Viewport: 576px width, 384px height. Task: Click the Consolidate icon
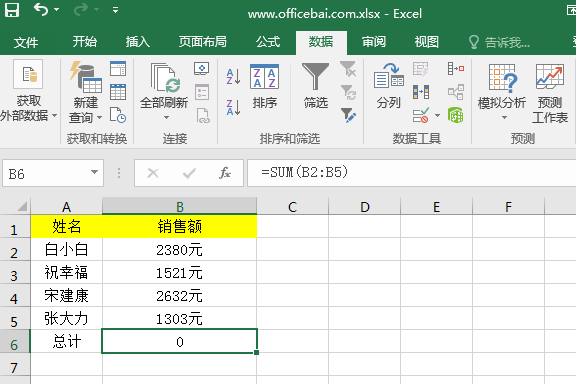coord(456,68)
